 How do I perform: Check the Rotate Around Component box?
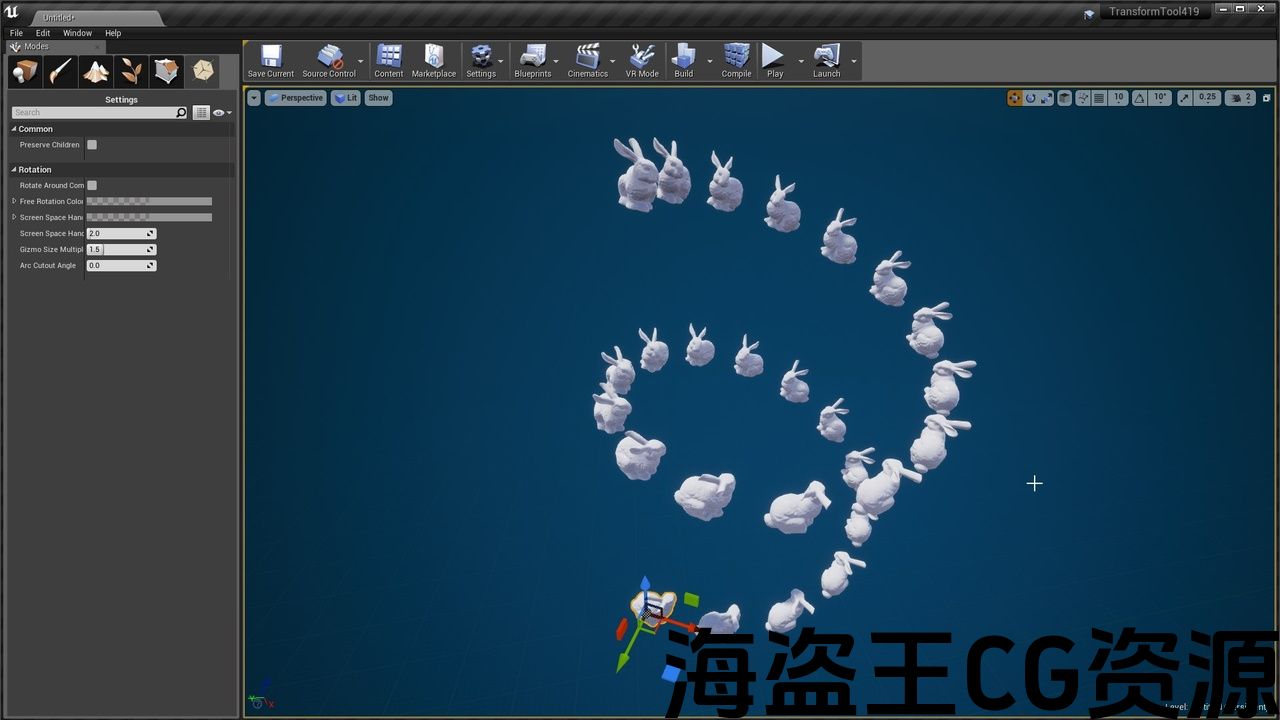point(92,185)
